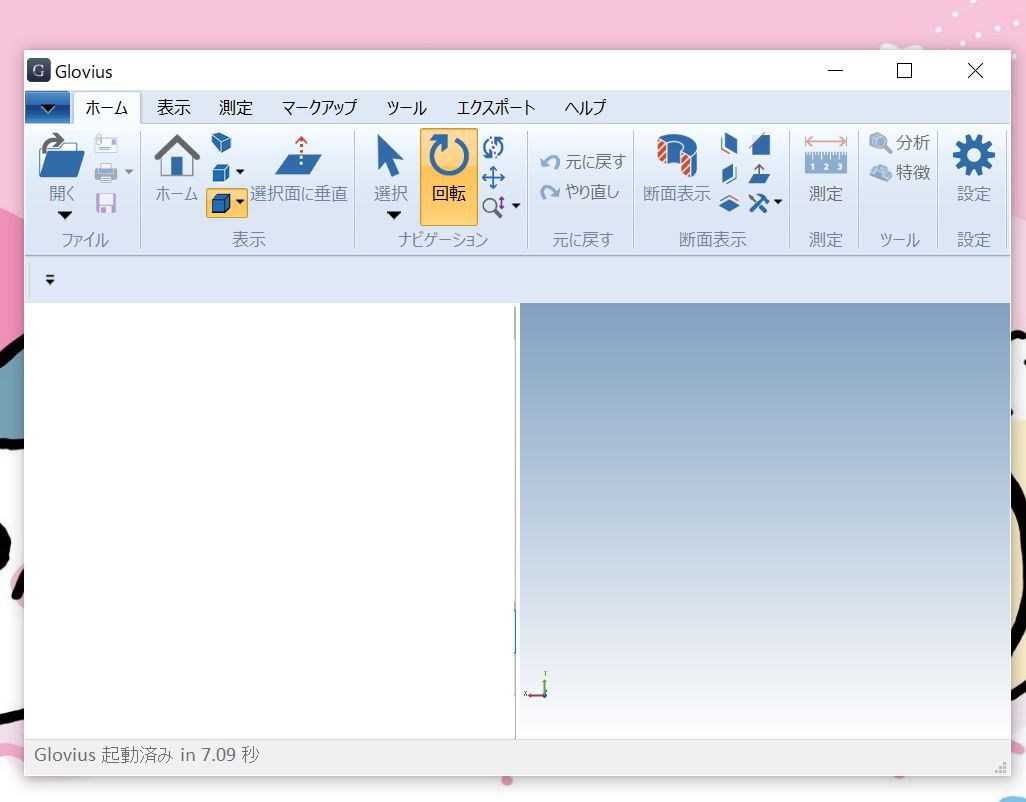1026x802 pixels.
Task: Toggle the shaded display mode button
Action: coord(221,203)
